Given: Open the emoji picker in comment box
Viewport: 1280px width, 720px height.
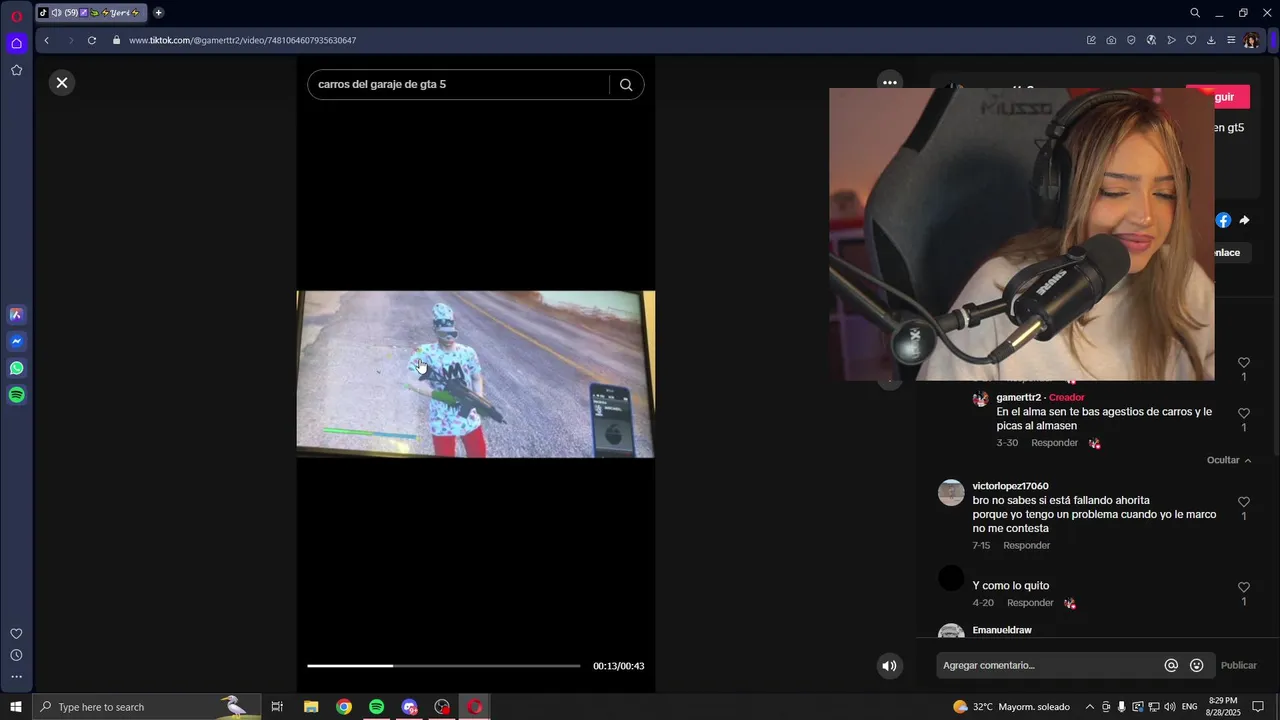Looking at the screenshot, I should click(1197, 666).
